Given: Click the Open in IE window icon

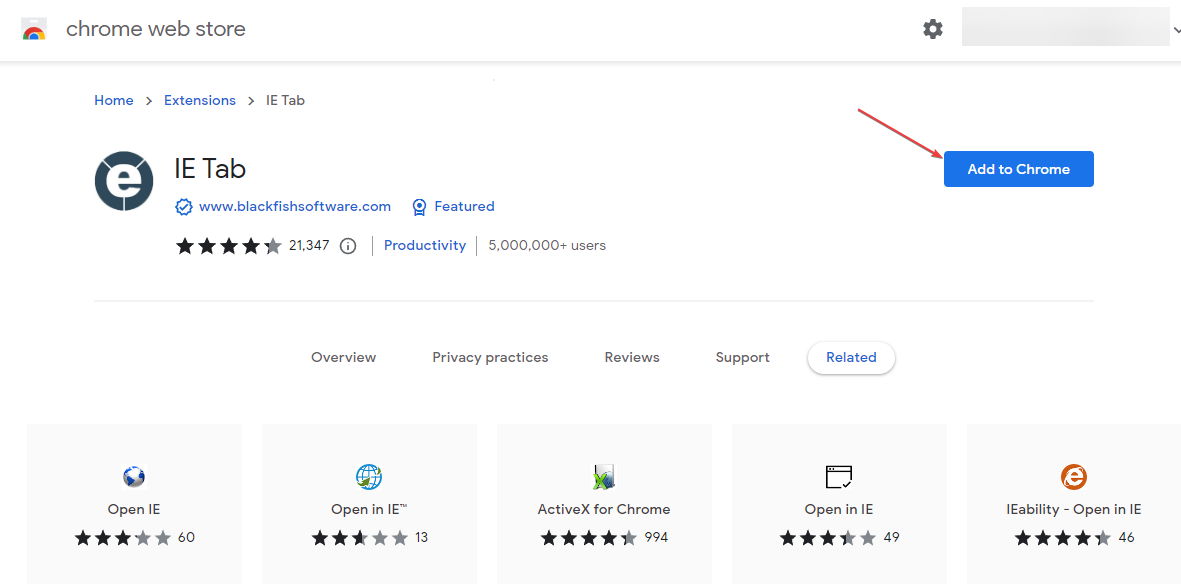Looking at the screenshot, I should tap(838, 477).
